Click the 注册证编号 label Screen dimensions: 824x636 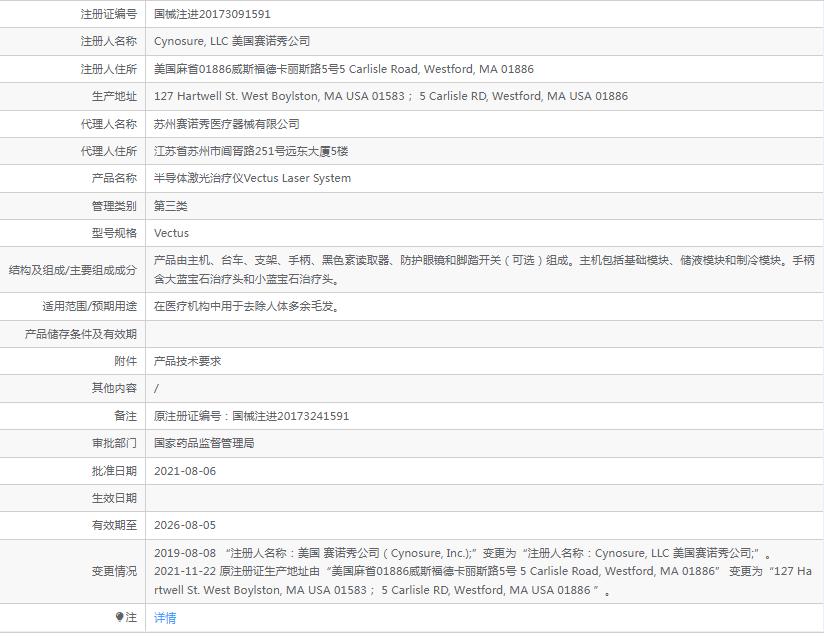click(x=109, y=14)
